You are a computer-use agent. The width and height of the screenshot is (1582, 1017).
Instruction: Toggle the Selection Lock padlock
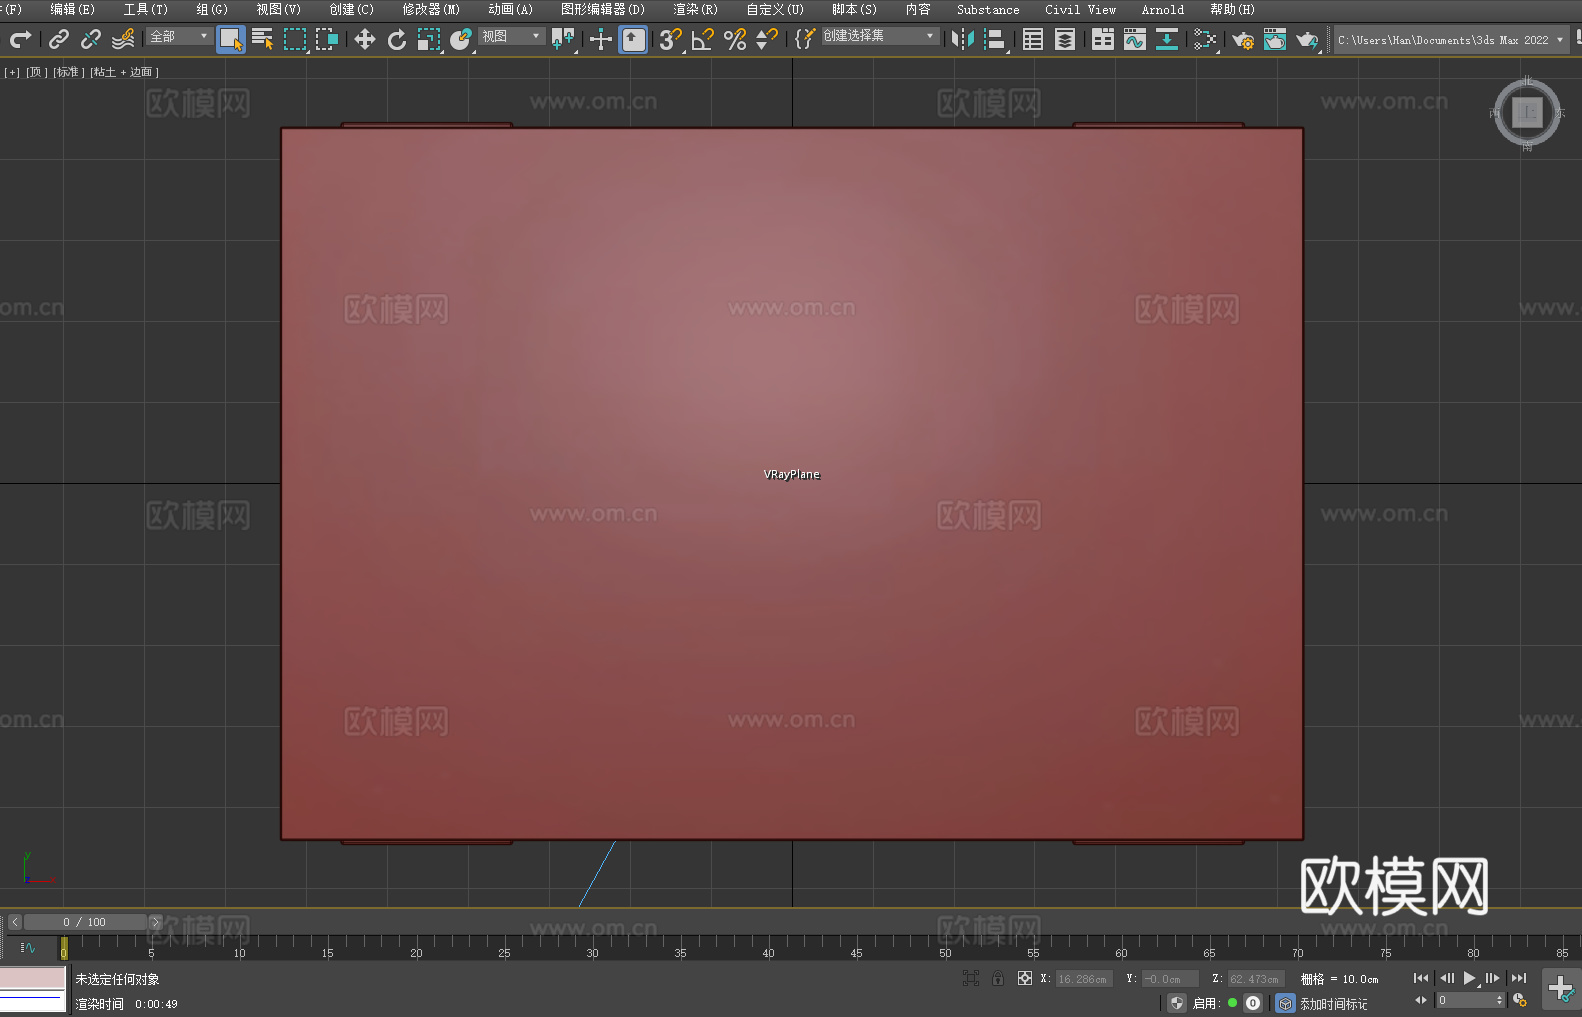coord(998,978)
